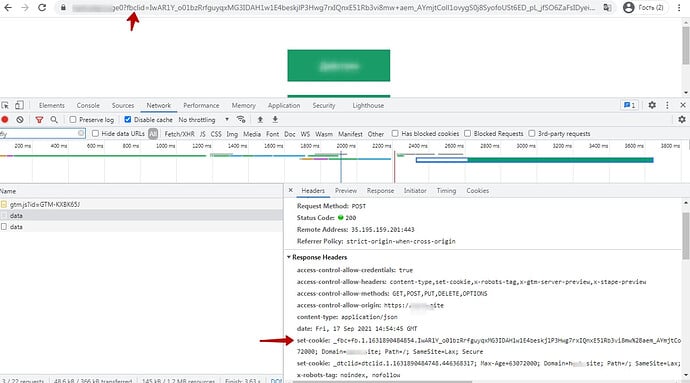Close the request details pane
690x383 pixels.
click(290, 190)
